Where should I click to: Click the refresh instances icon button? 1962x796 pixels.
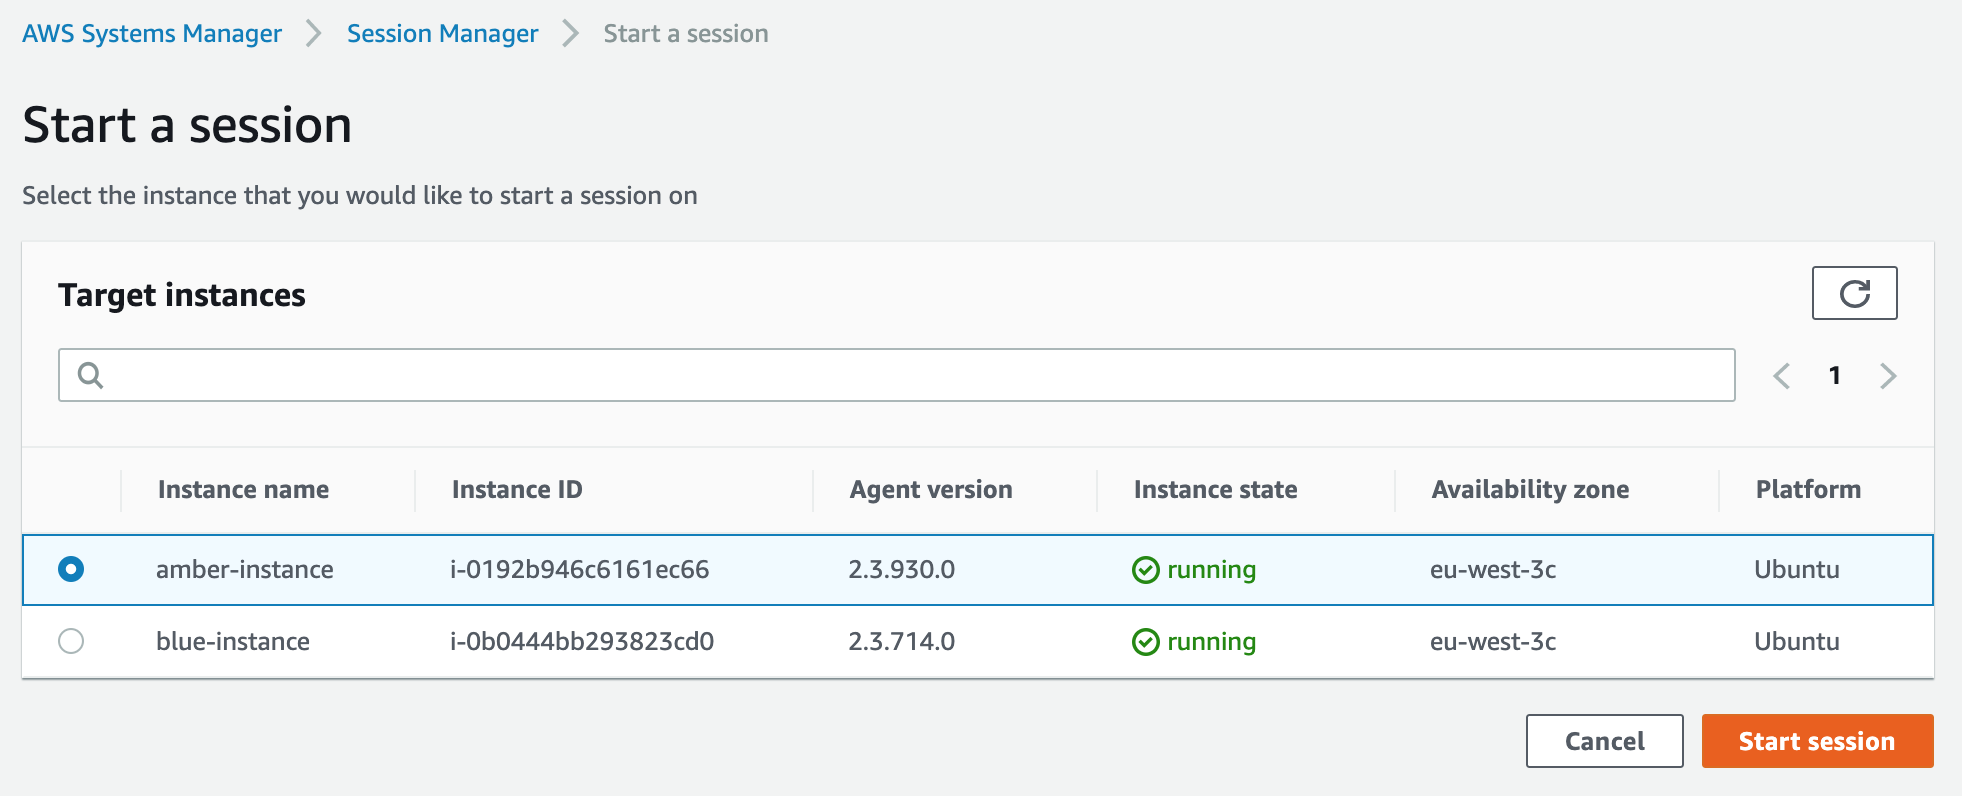pyautogui.click(x=1854, y=293)
